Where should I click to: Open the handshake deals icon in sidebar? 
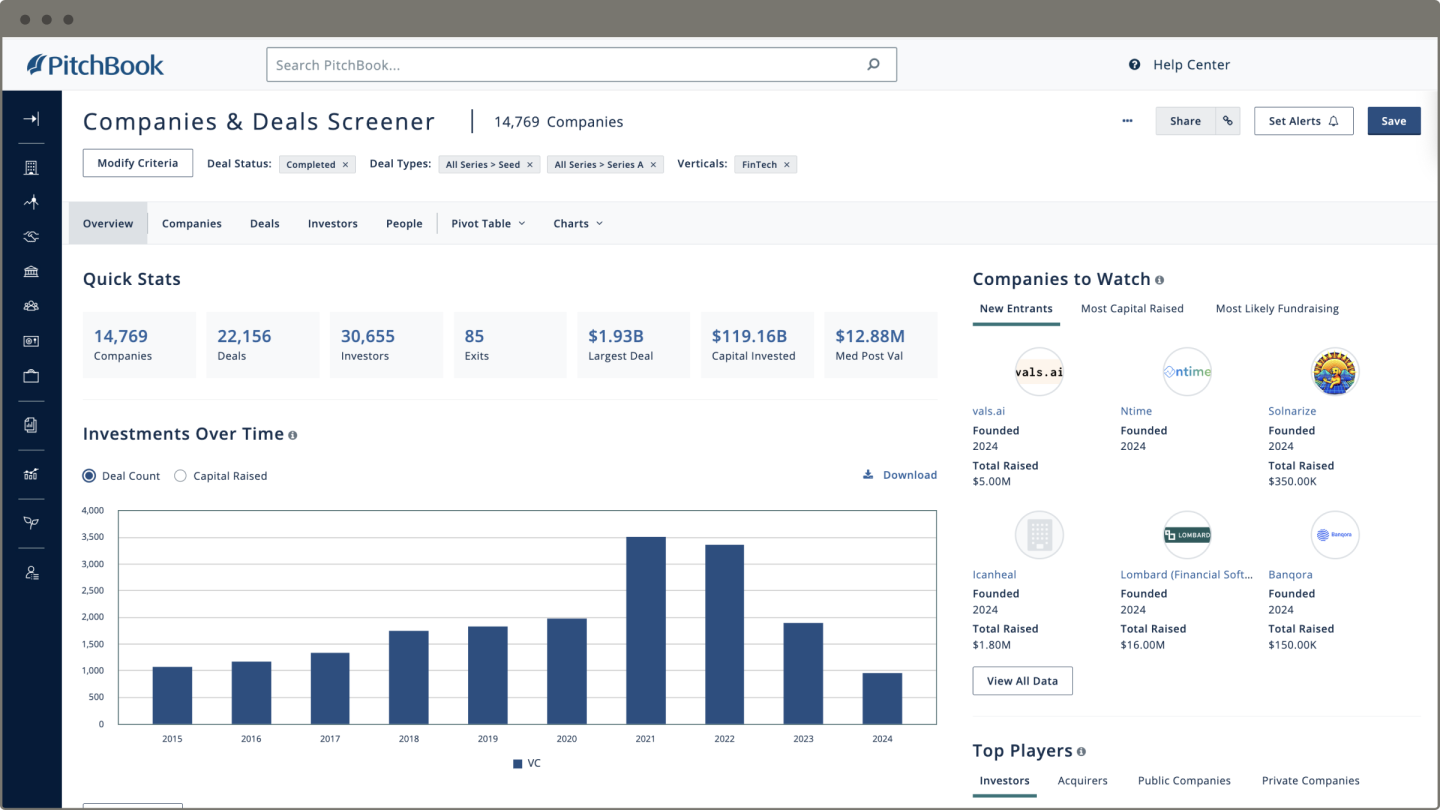click(31, 237)
